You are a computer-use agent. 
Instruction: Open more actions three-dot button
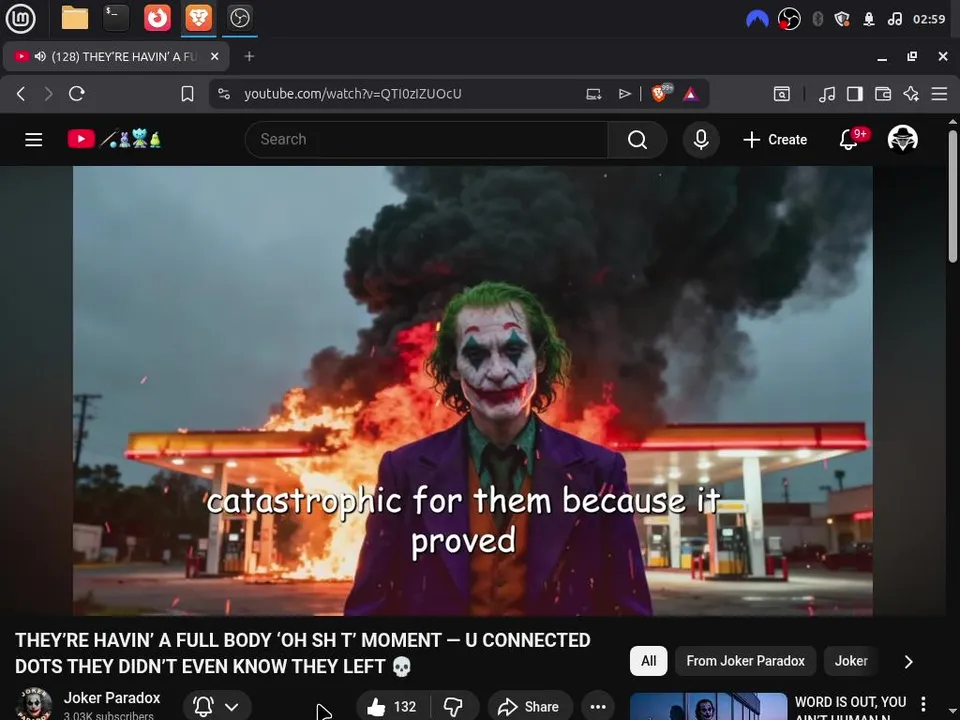pos(598,707)
